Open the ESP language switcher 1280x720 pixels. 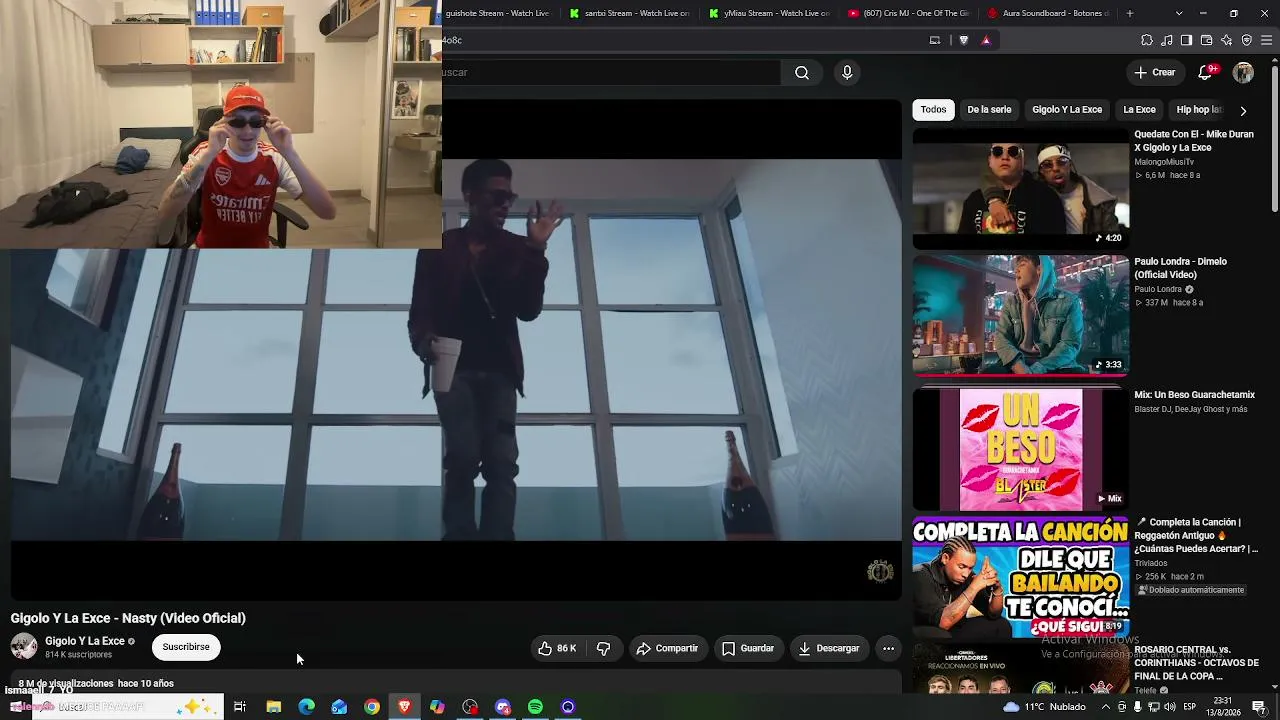[x=1189, y=707]
